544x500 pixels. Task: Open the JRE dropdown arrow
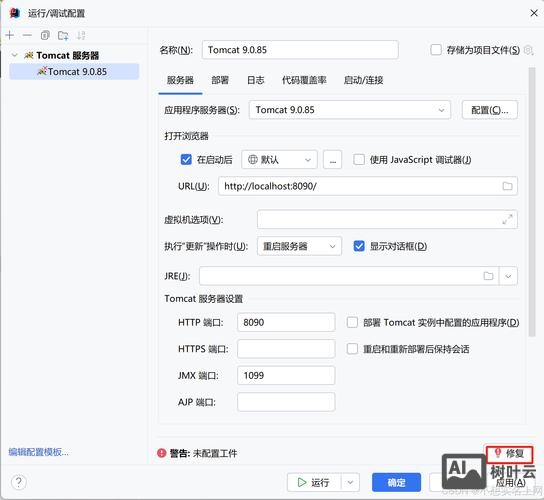[x=508, y=276]
